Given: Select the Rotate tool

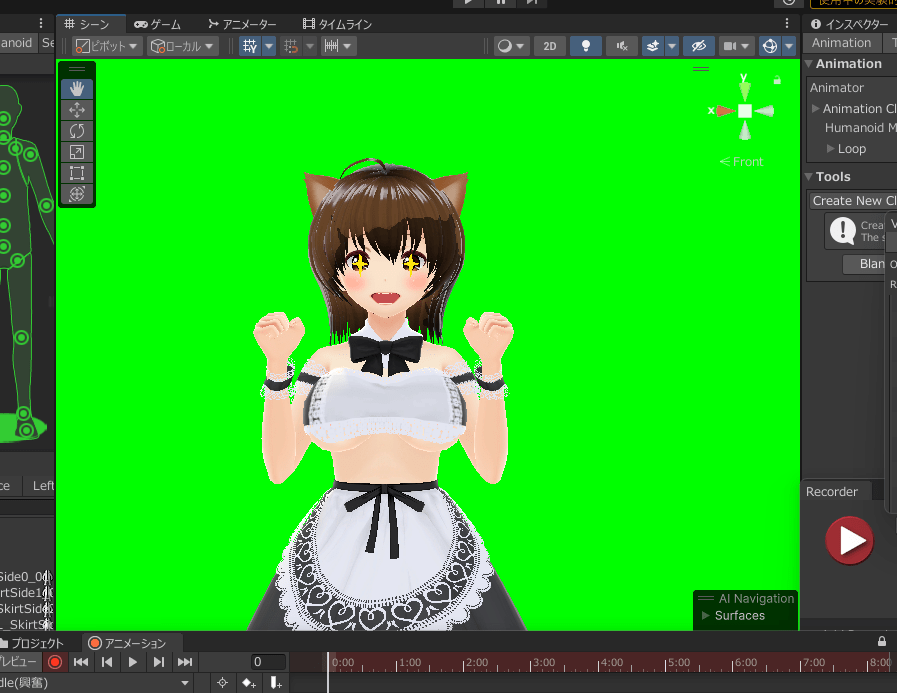Looking at the screenshot, I should [x=77, y=131].
